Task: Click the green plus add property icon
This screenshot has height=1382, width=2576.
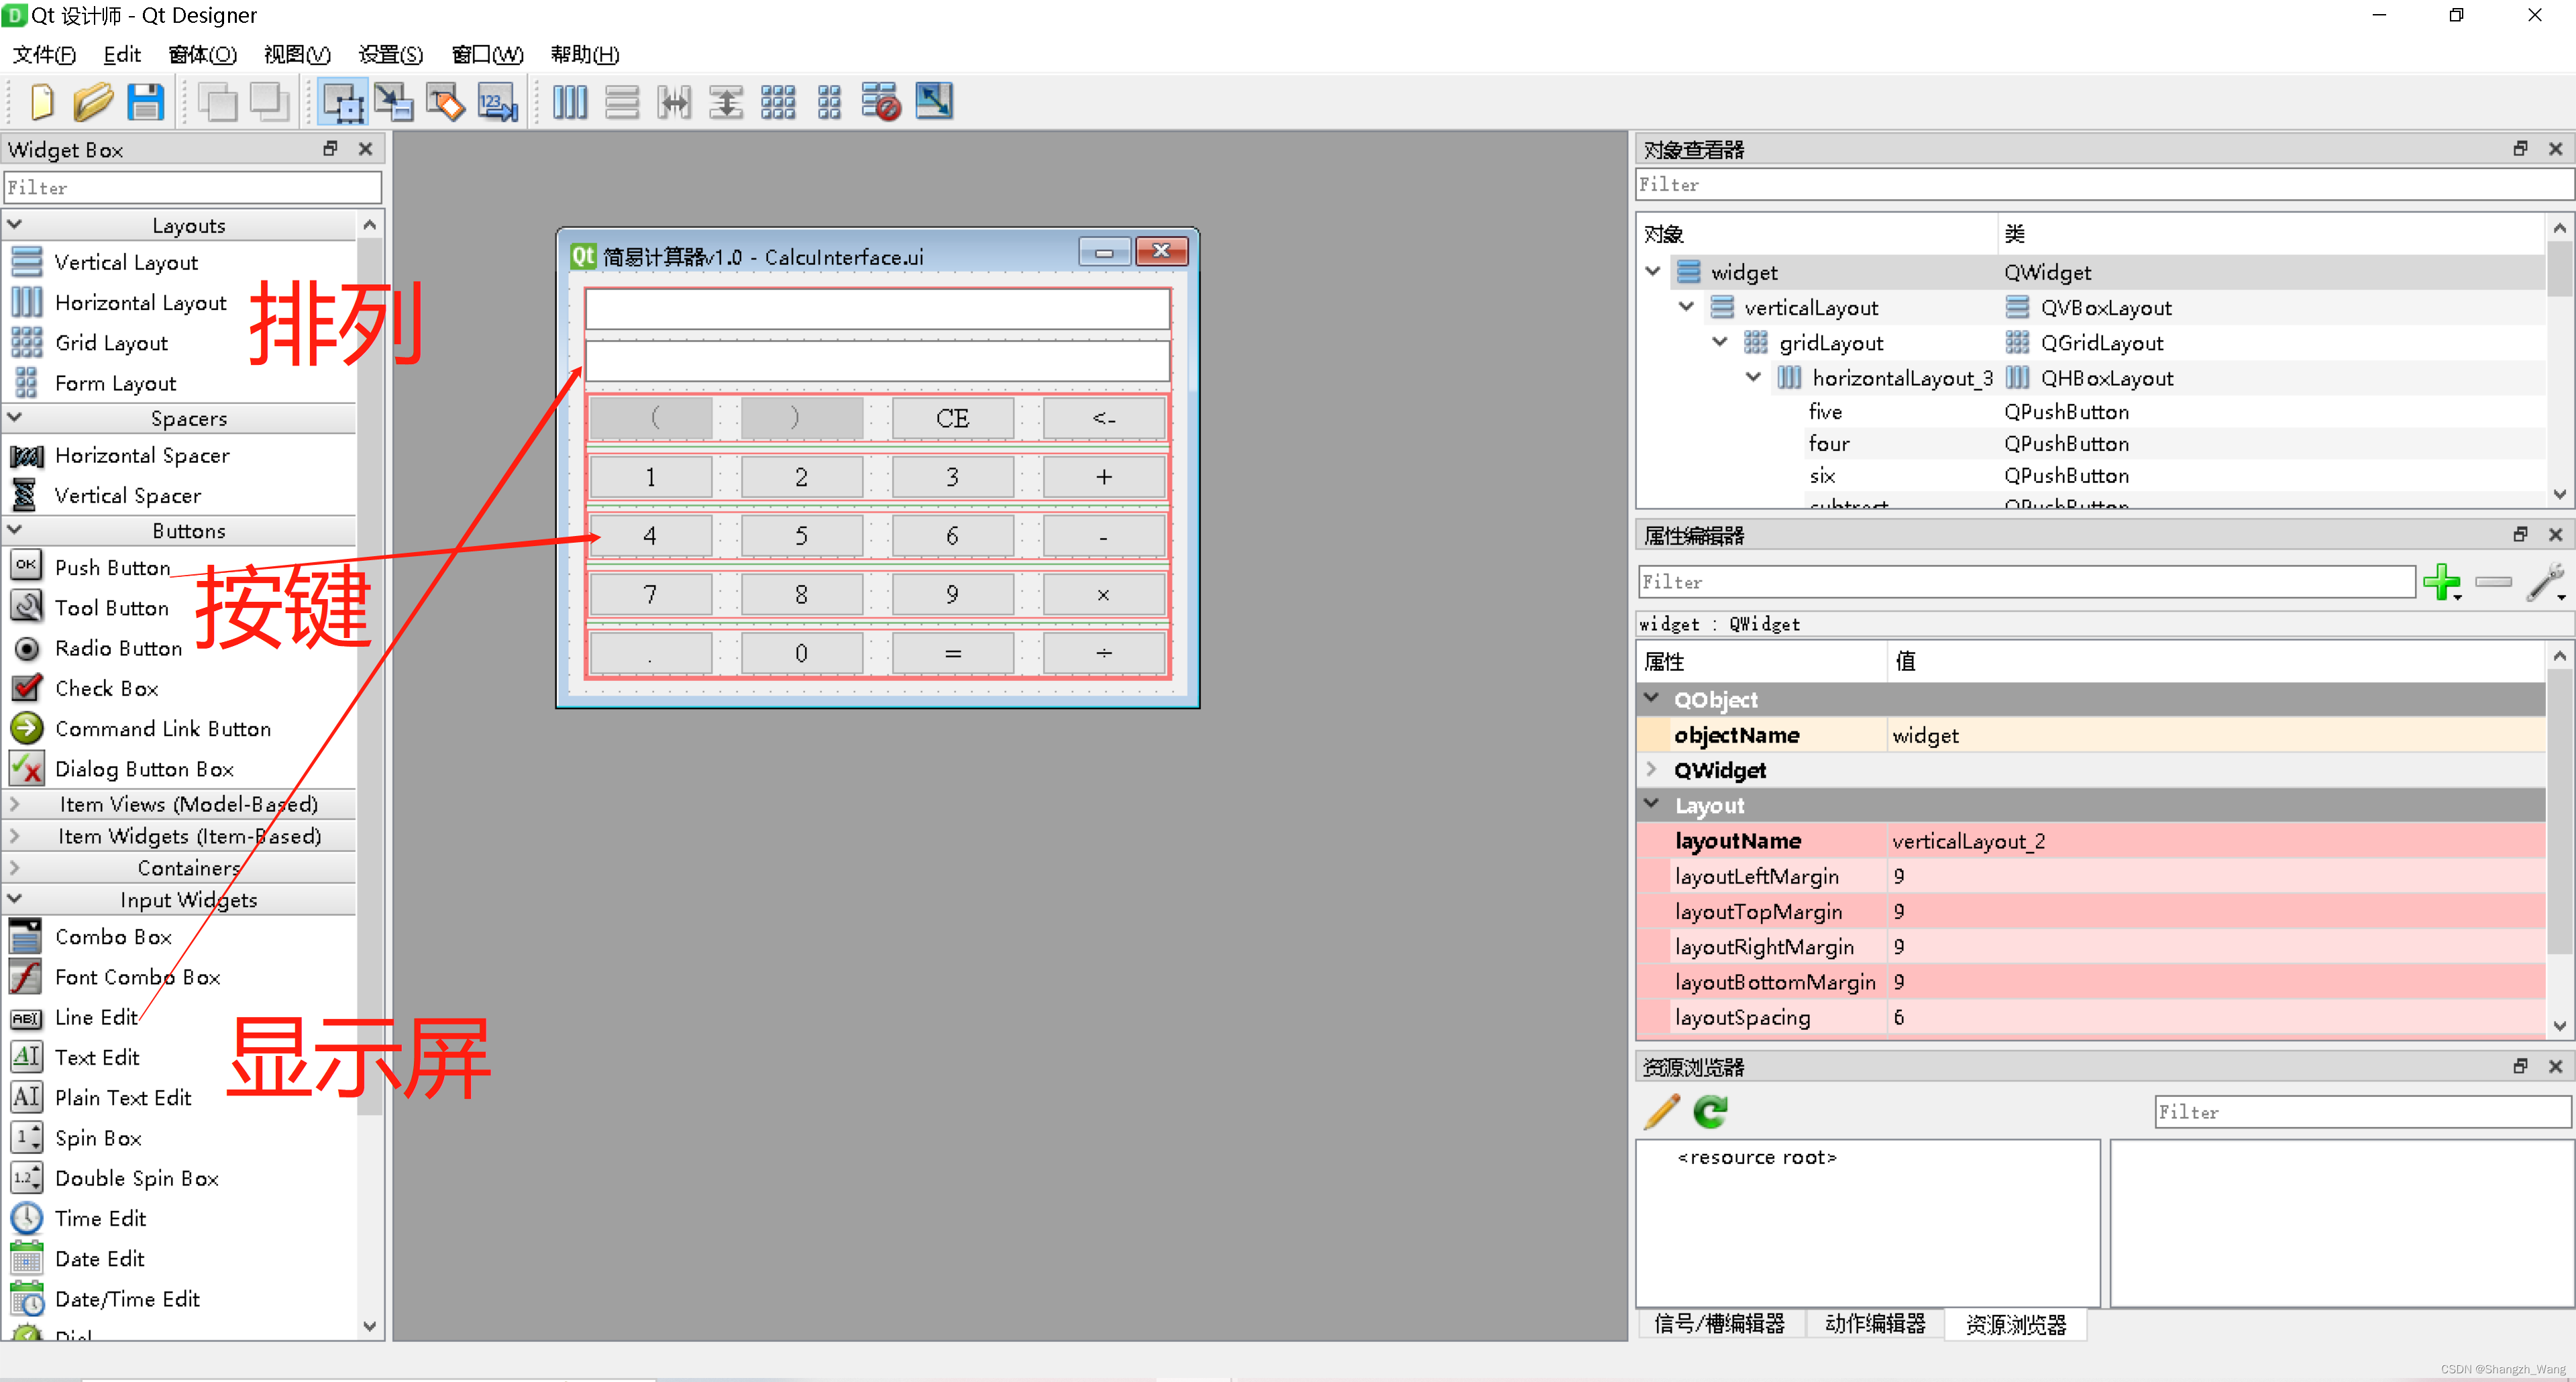Action: tap(2443, 582)
